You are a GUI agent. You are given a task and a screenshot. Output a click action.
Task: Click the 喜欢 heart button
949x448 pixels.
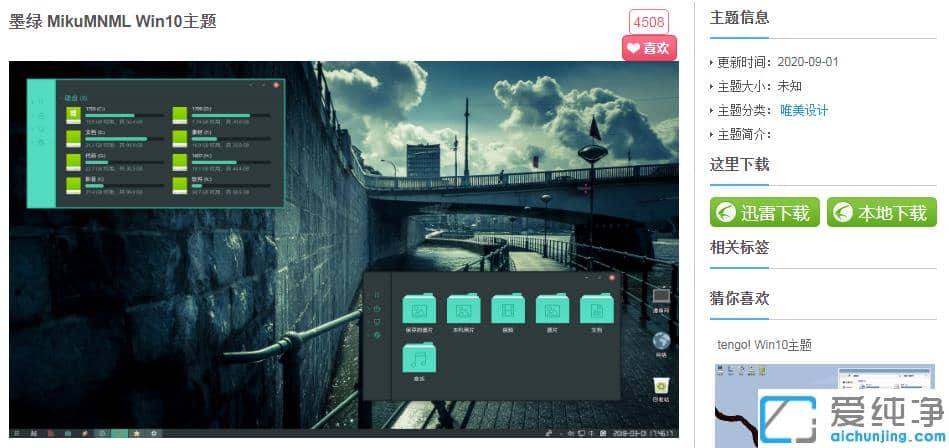coord(649,48)
